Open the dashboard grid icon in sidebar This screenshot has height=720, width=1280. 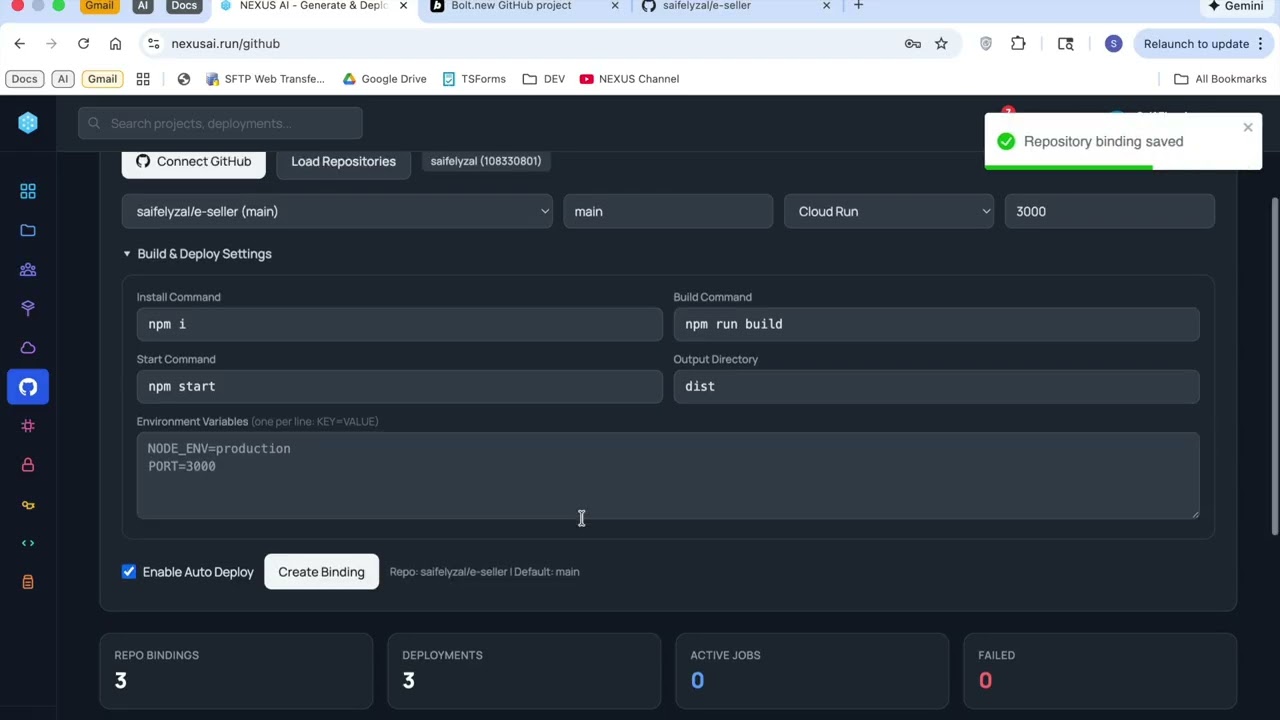point(28,191)
